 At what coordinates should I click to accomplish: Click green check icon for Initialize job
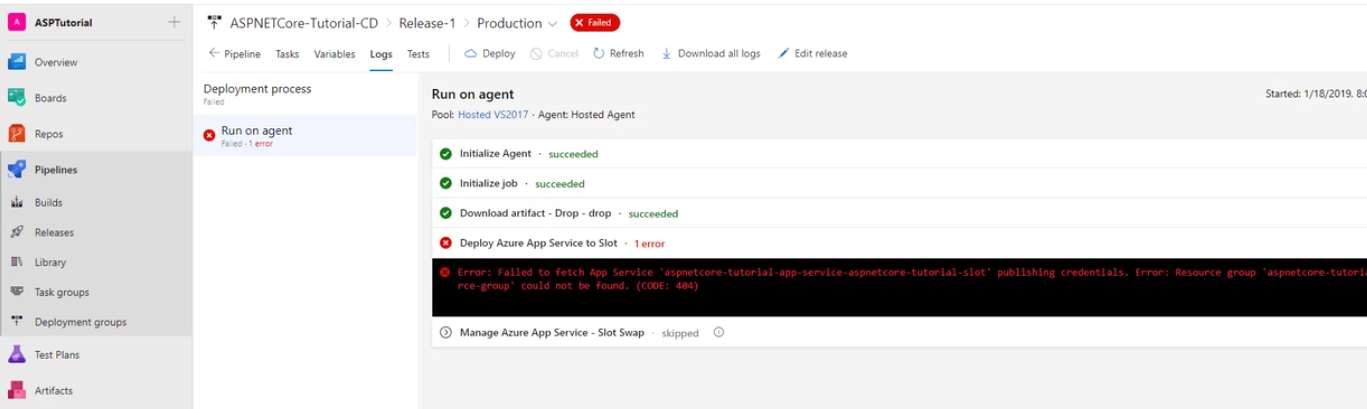445,184
